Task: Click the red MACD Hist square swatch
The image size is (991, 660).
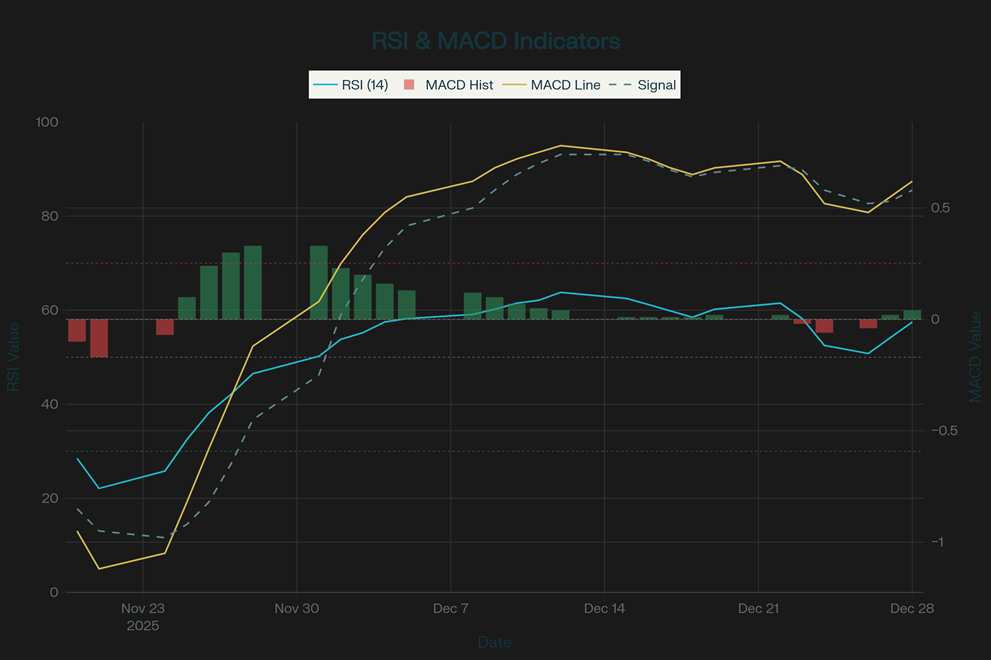Action: pyautogui.click(x=409, y=85)
